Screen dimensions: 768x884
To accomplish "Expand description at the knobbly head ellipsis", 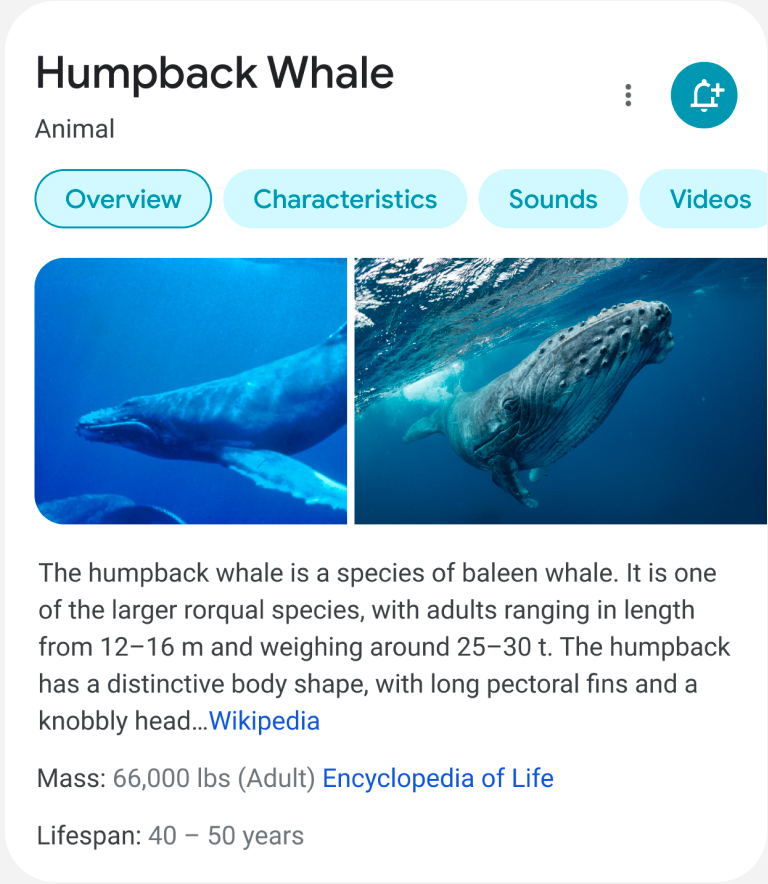I will click(x=200, y=722).
